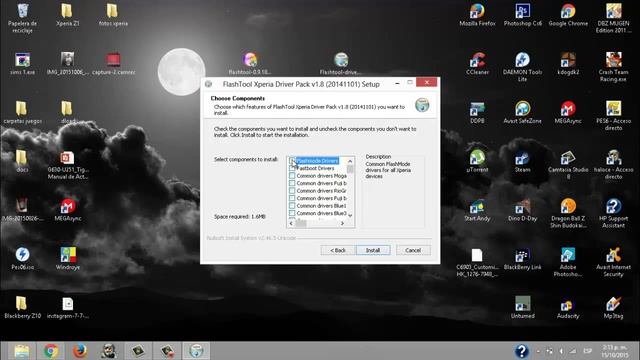This screenshot has width=640, height=360.
Task: Select Crash Team Racing.exe icon
Action: [613, 67]
